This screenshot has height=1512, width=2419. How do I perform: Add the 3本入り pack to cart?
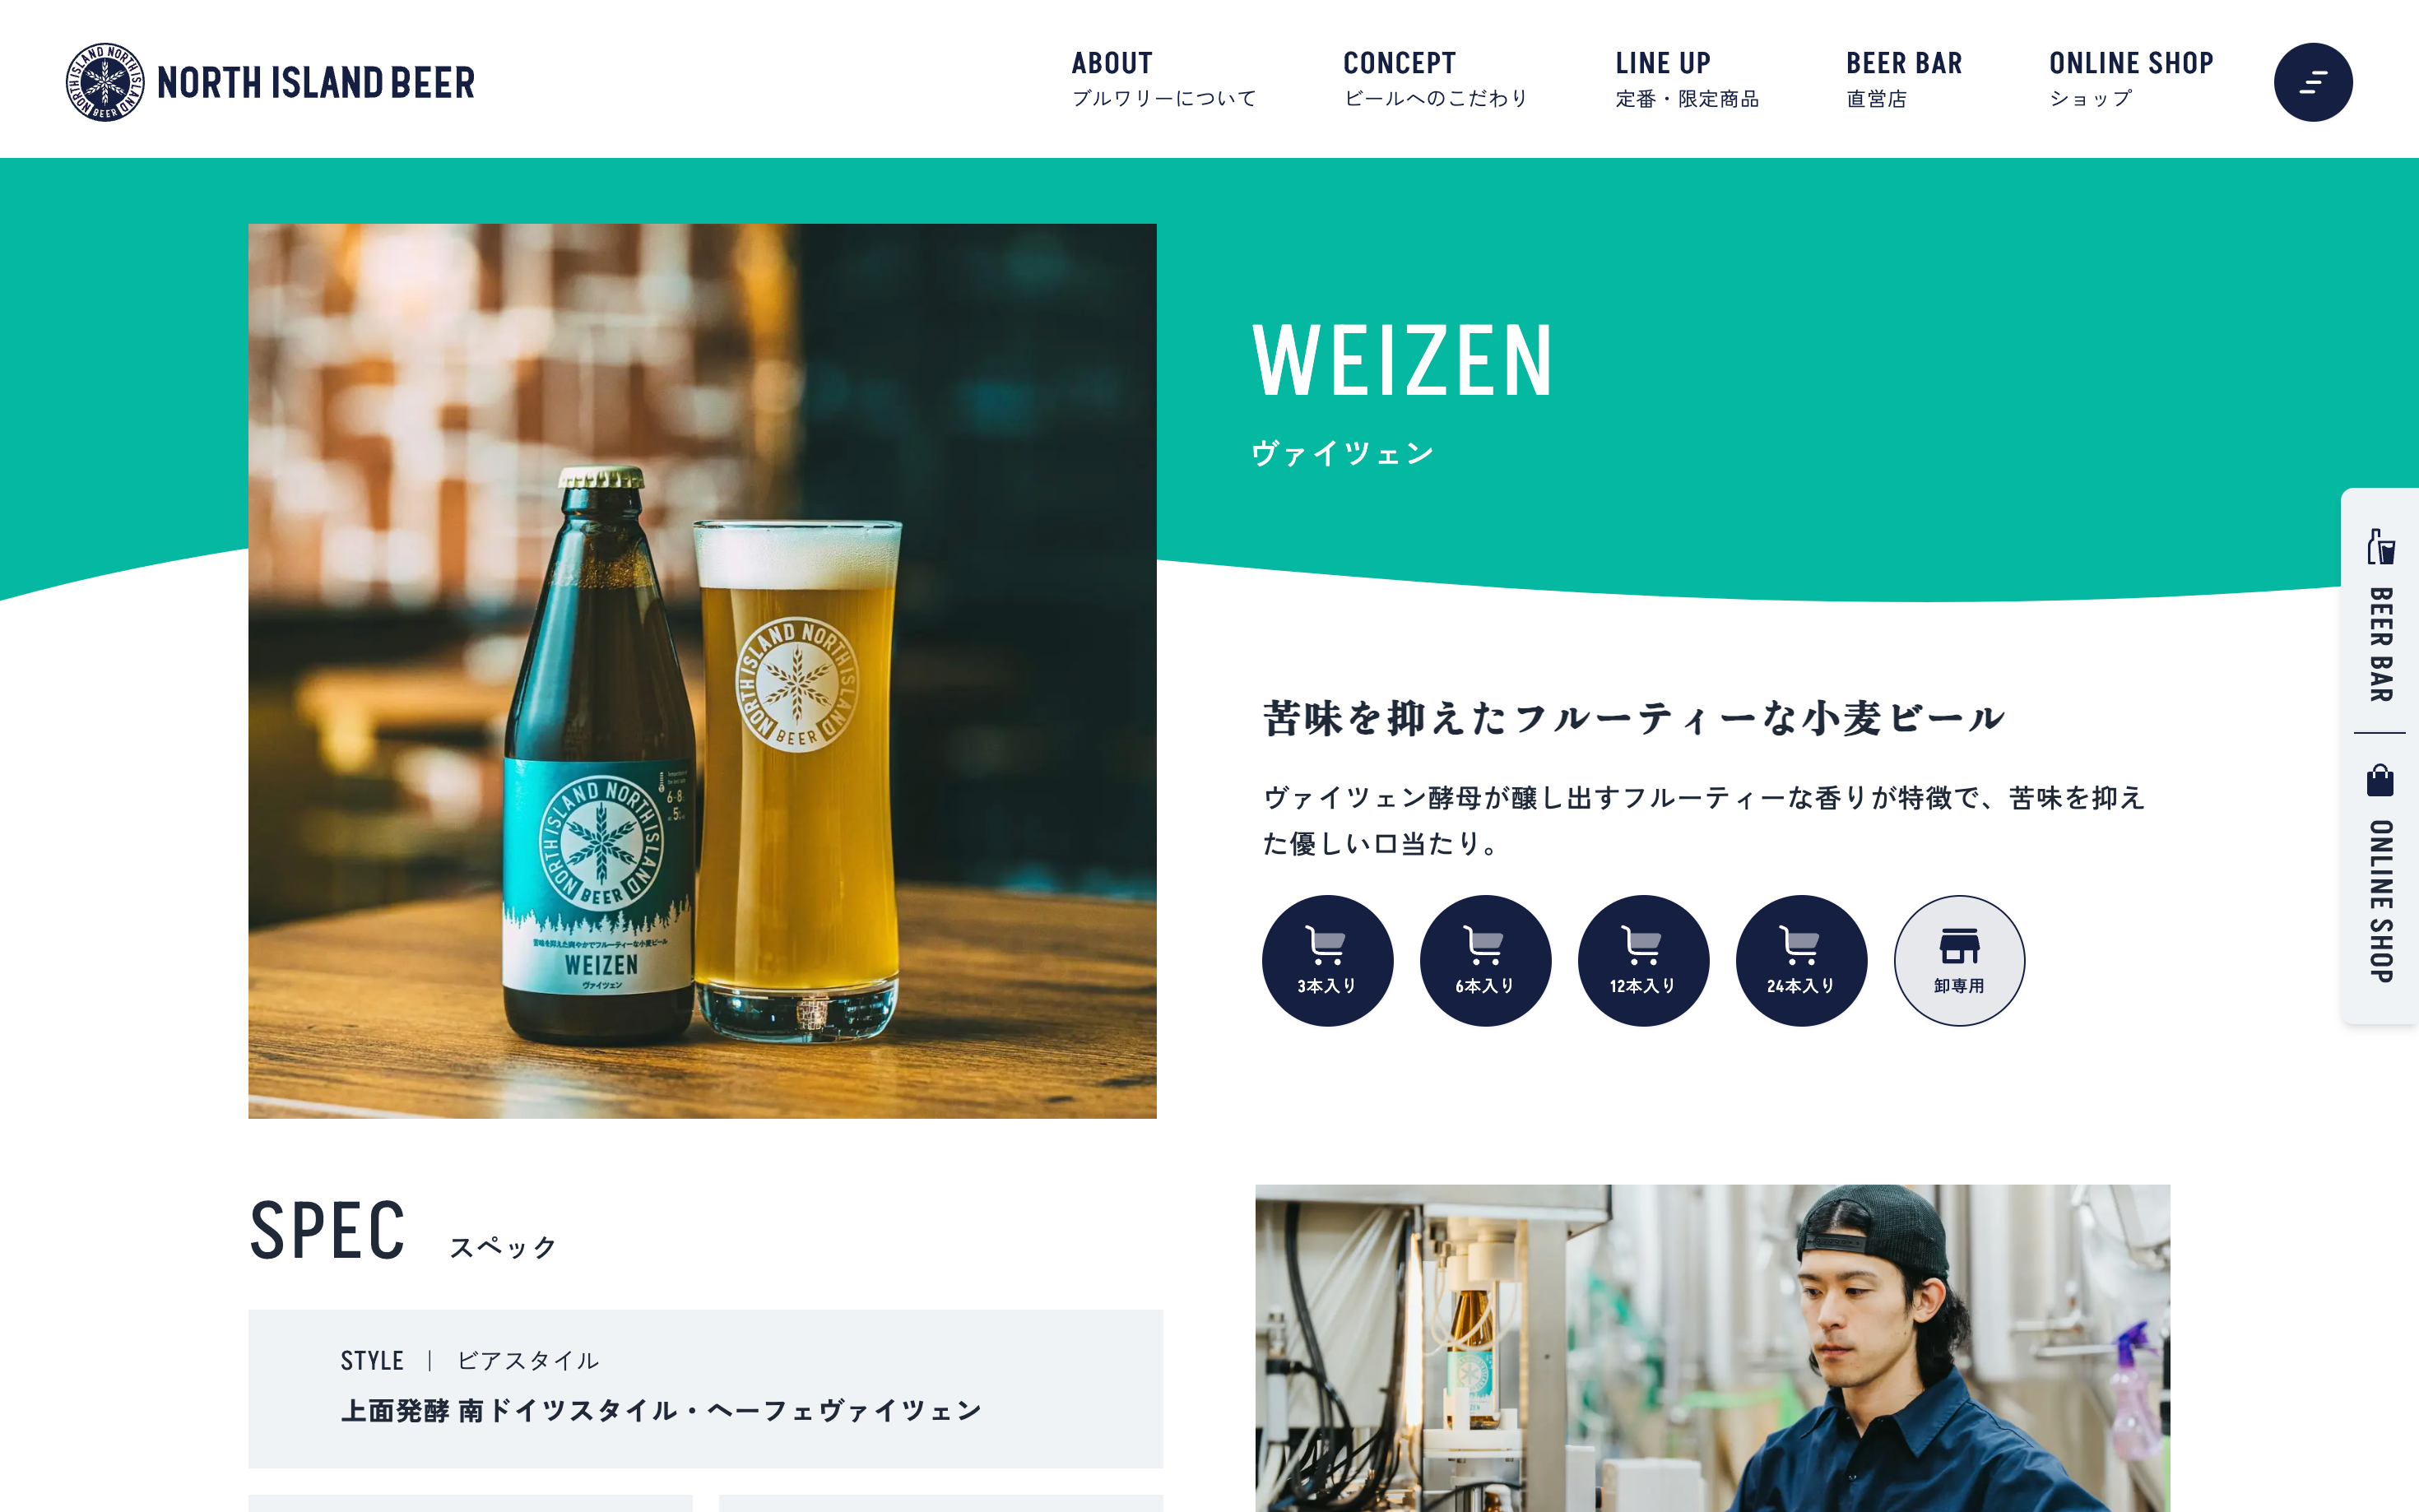pyautogui.click(x=1327, y=960)
